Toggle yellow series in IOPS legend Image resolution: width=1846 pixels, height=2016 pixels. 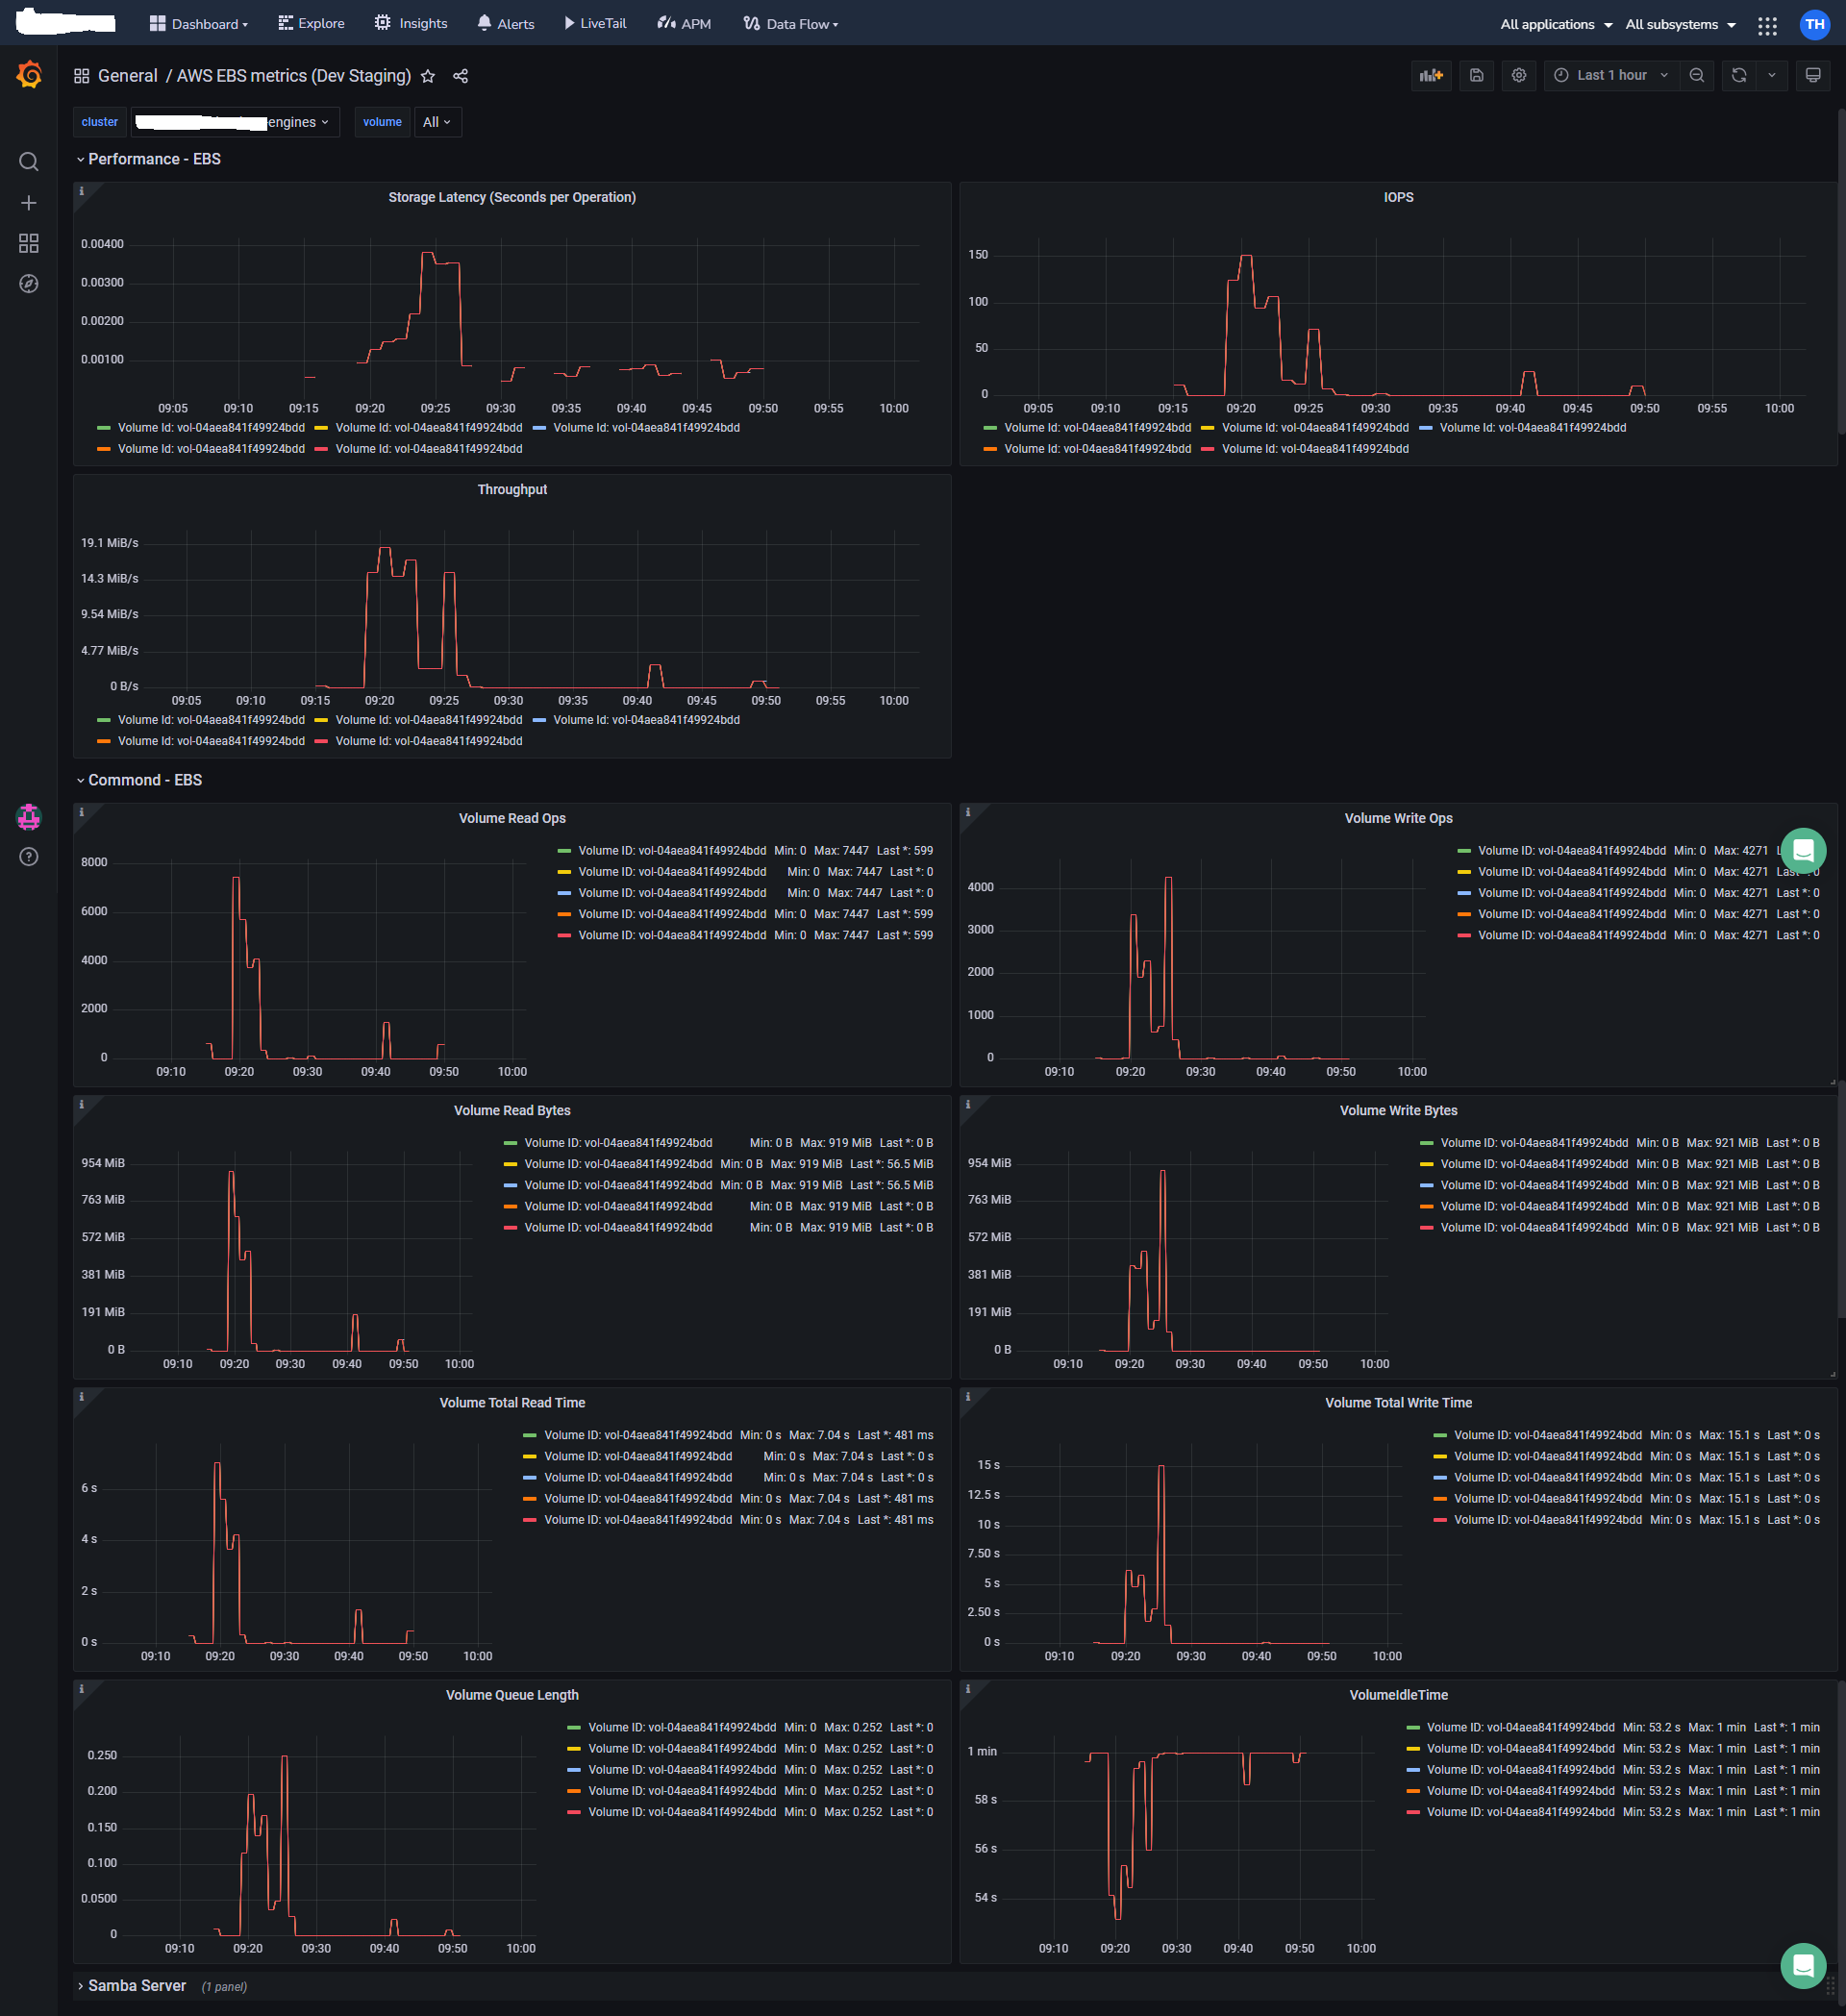(x=1314, y=428)
